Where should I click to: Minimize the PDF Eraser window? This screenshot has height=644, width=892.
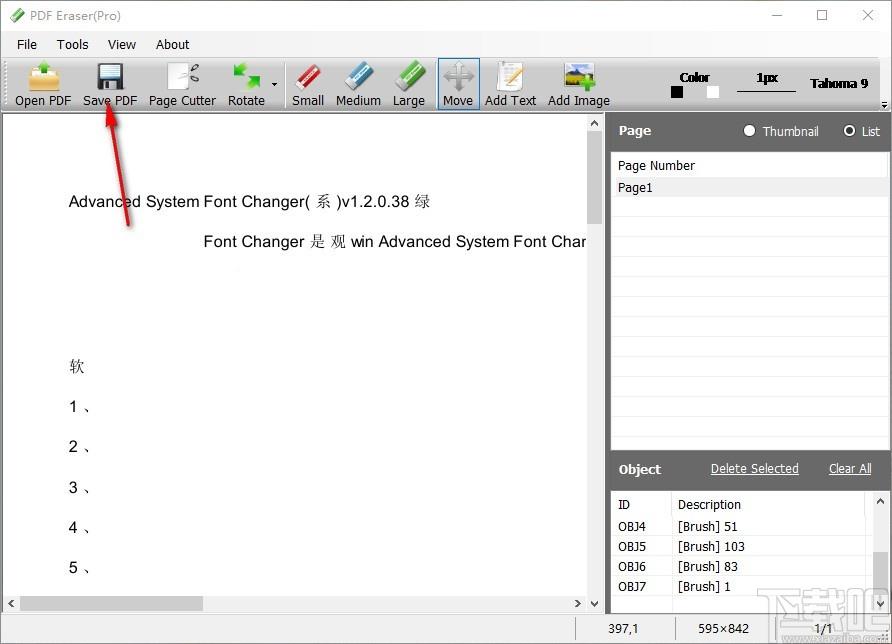(777, 15)
